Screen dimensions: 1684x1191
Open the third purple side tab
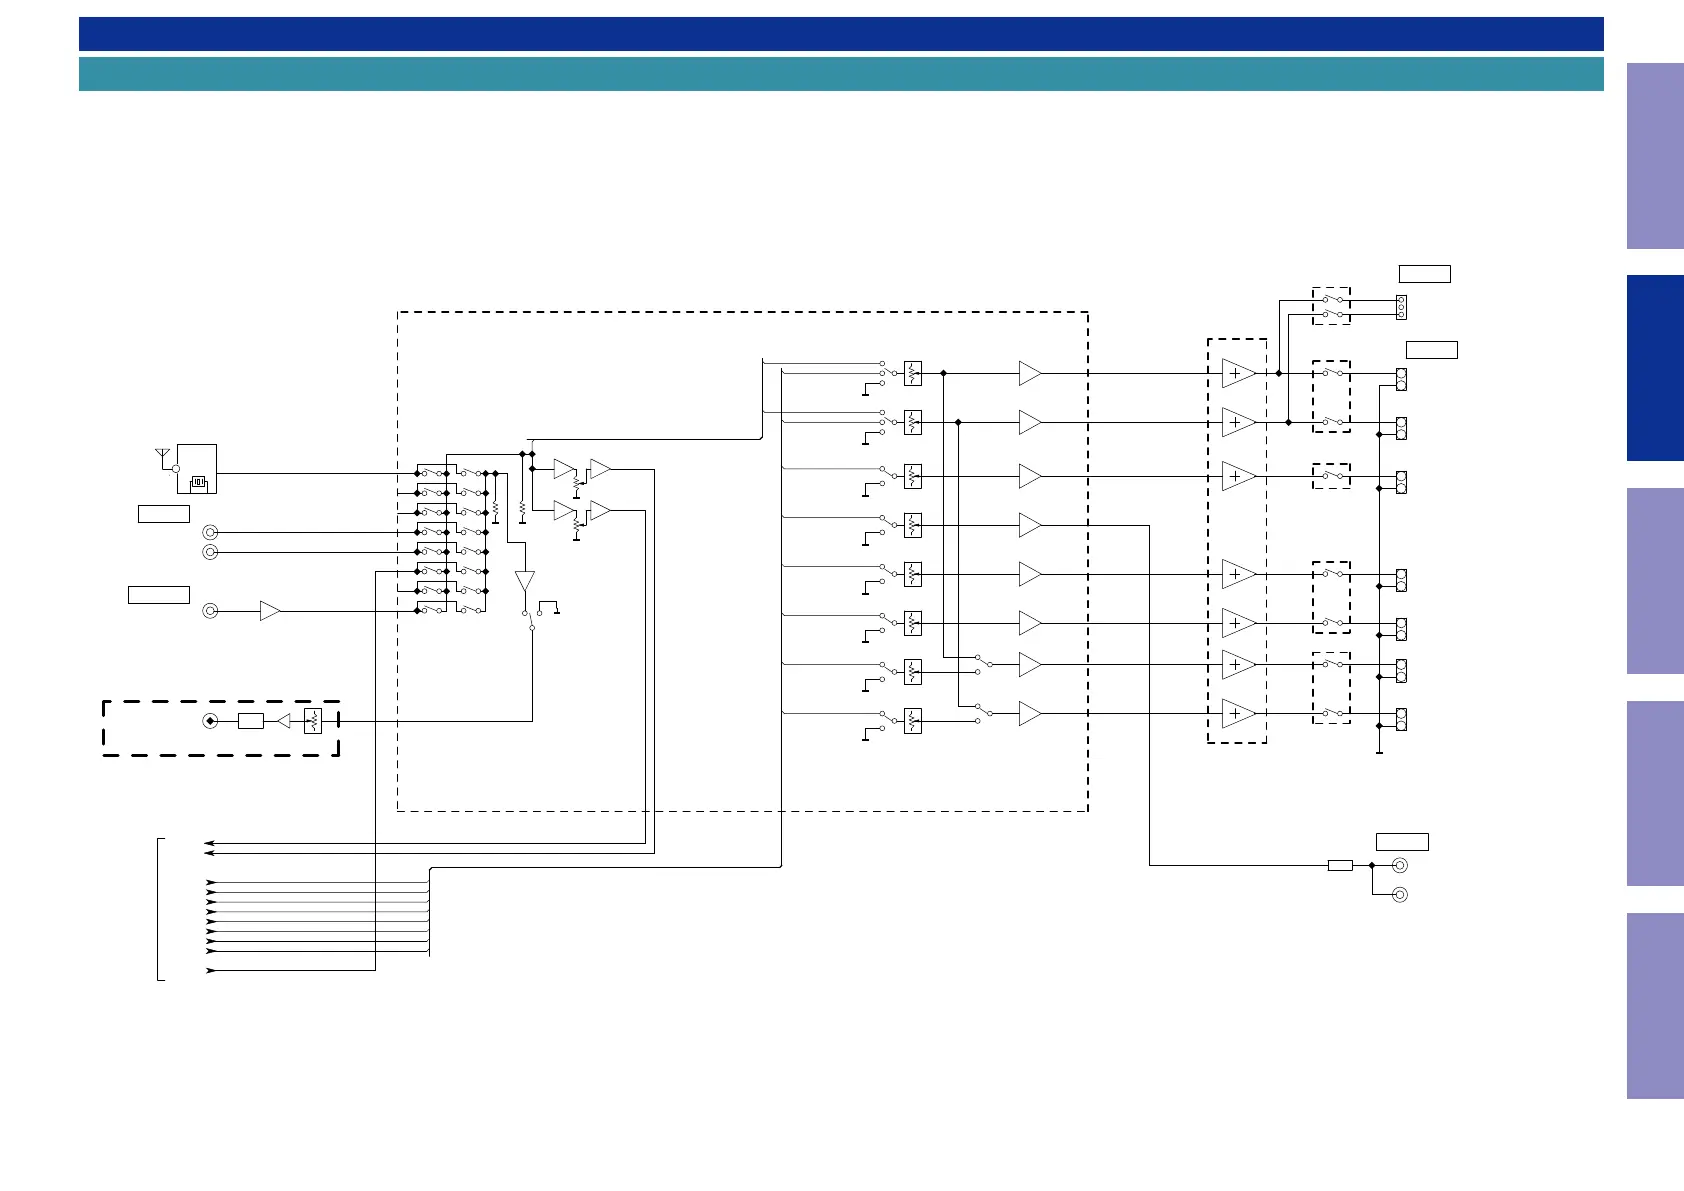click(1655, 581)
